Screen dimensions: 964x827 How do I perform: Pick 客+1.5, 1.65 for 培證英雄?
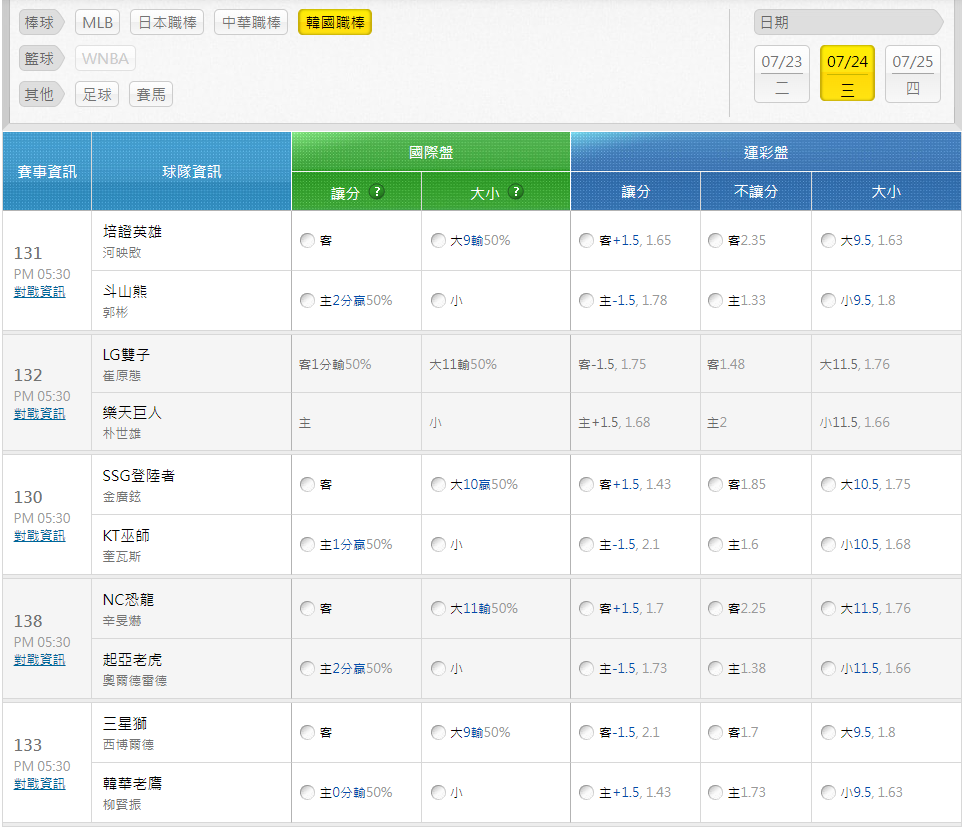(x=587, y=240)
